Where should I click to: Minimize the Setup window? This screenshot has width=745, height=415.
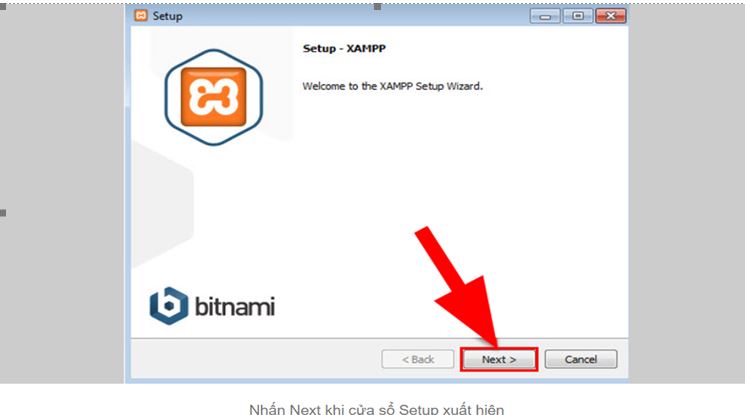(545, 16)
